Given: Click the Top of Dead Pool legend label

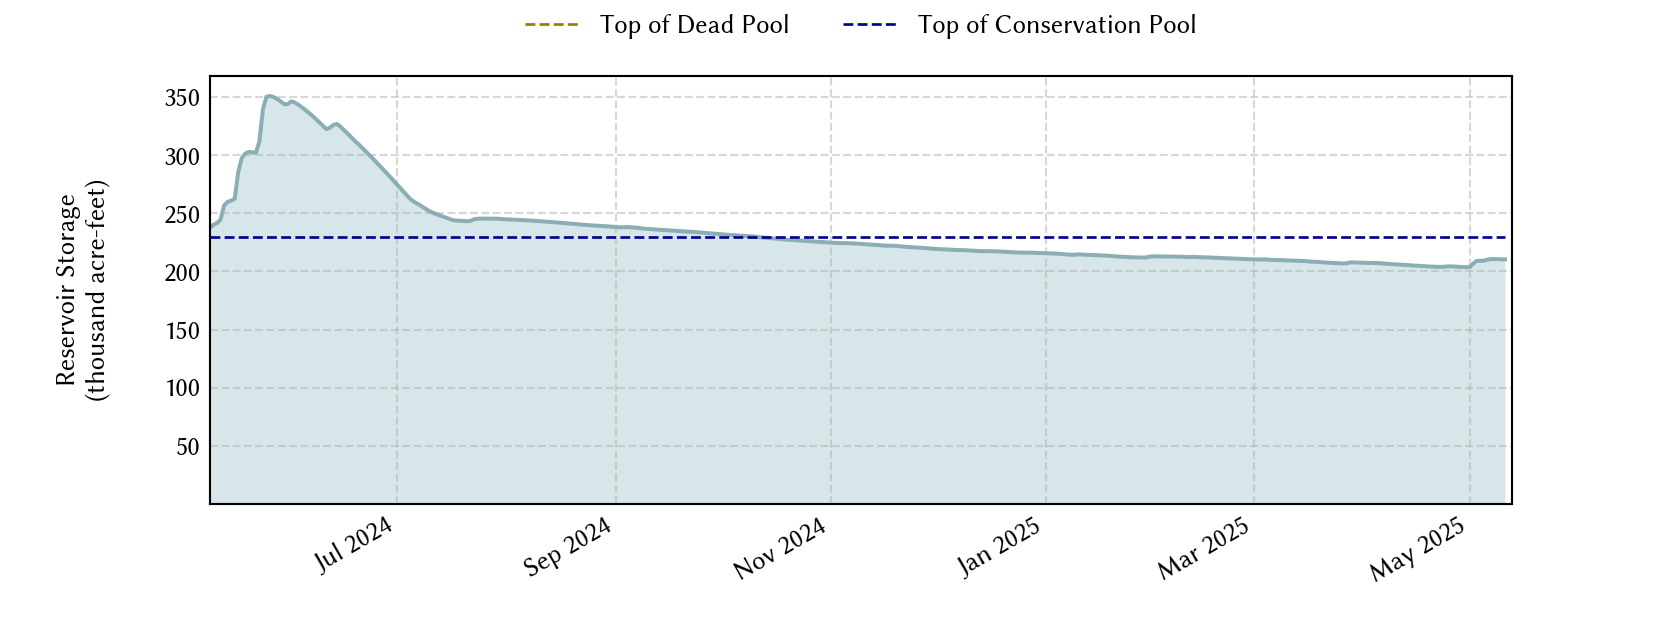Looking at the screenshot, I should tap(694, 25).
